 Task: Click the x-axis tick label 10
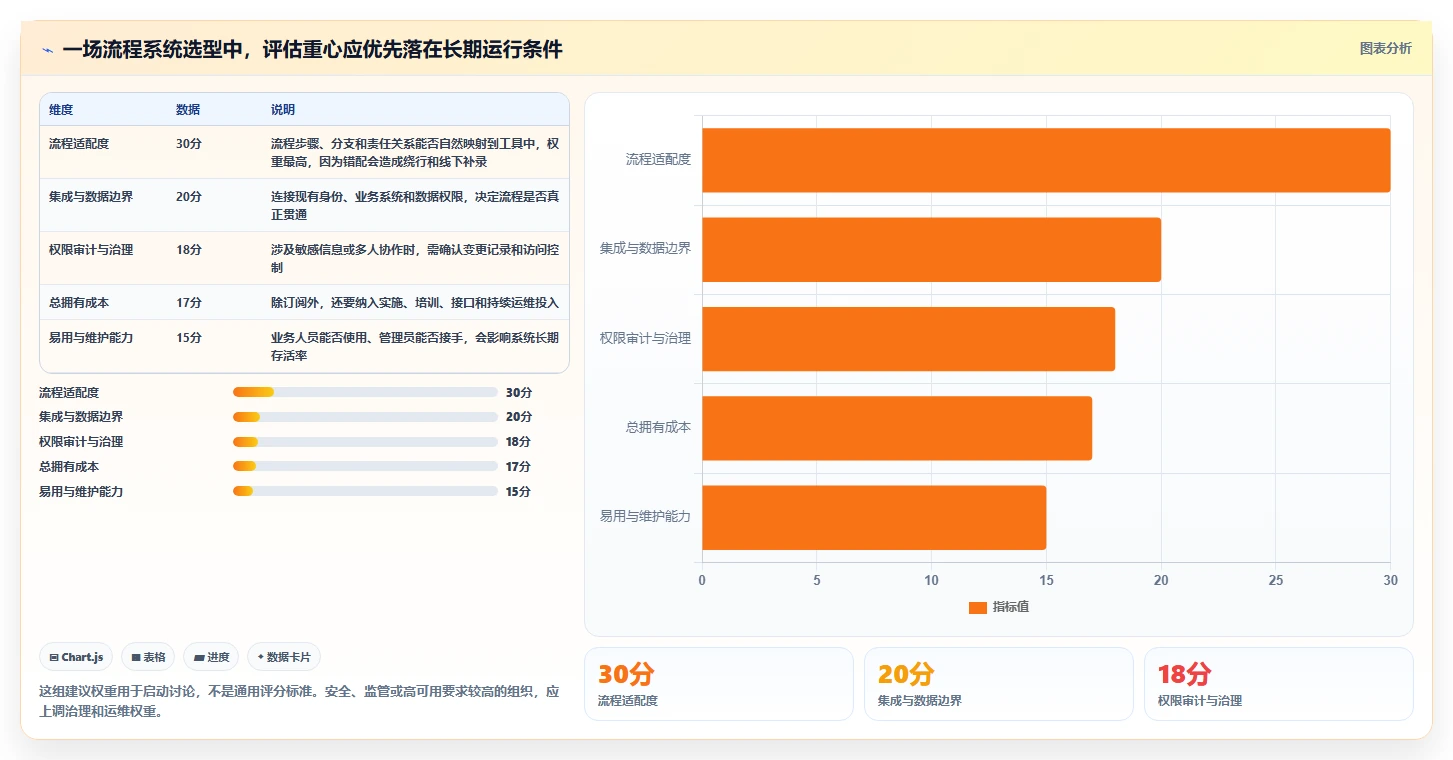[931, 581]
